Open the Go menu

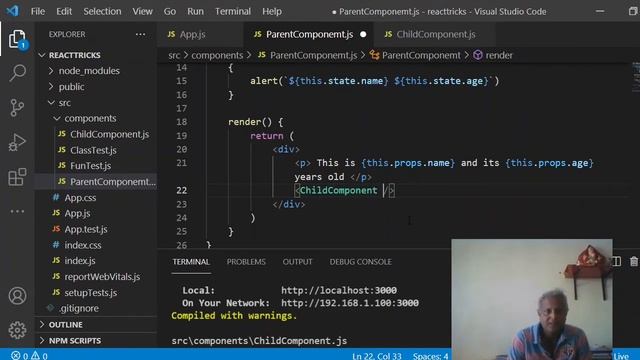[x=170, y=11]
